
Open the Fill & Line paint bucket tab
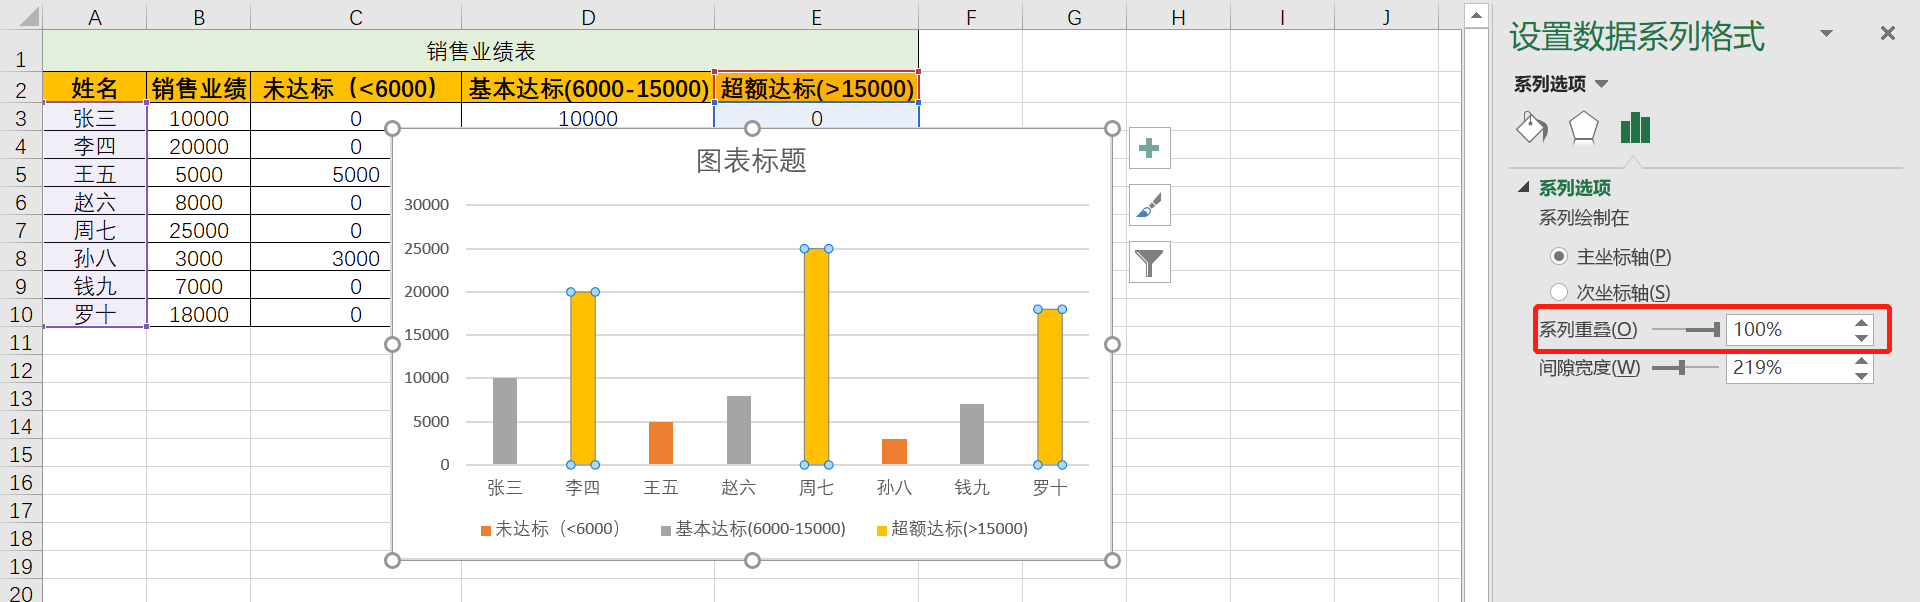click(1532, 128)
